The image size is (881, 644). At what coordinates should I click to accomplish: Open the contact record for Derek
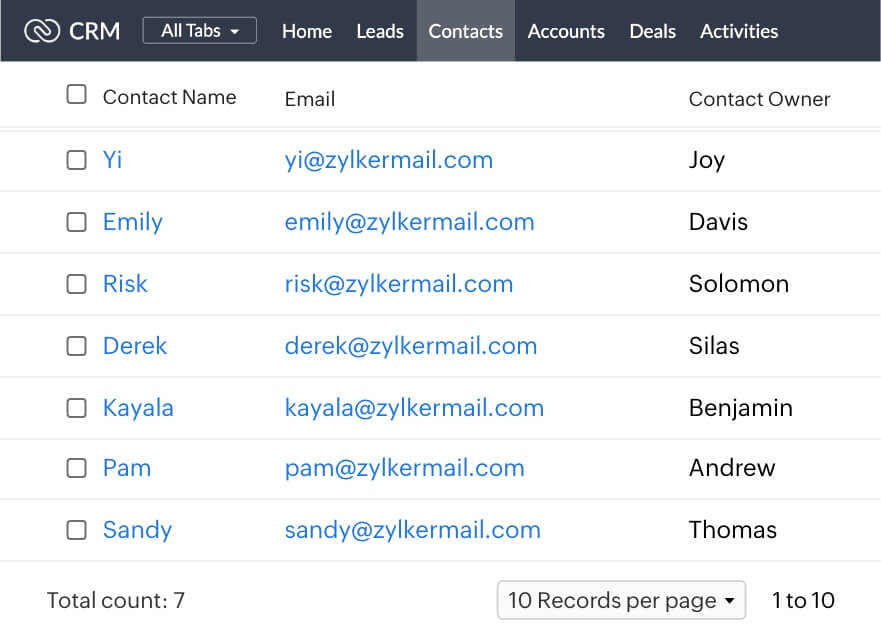point(134,345)
